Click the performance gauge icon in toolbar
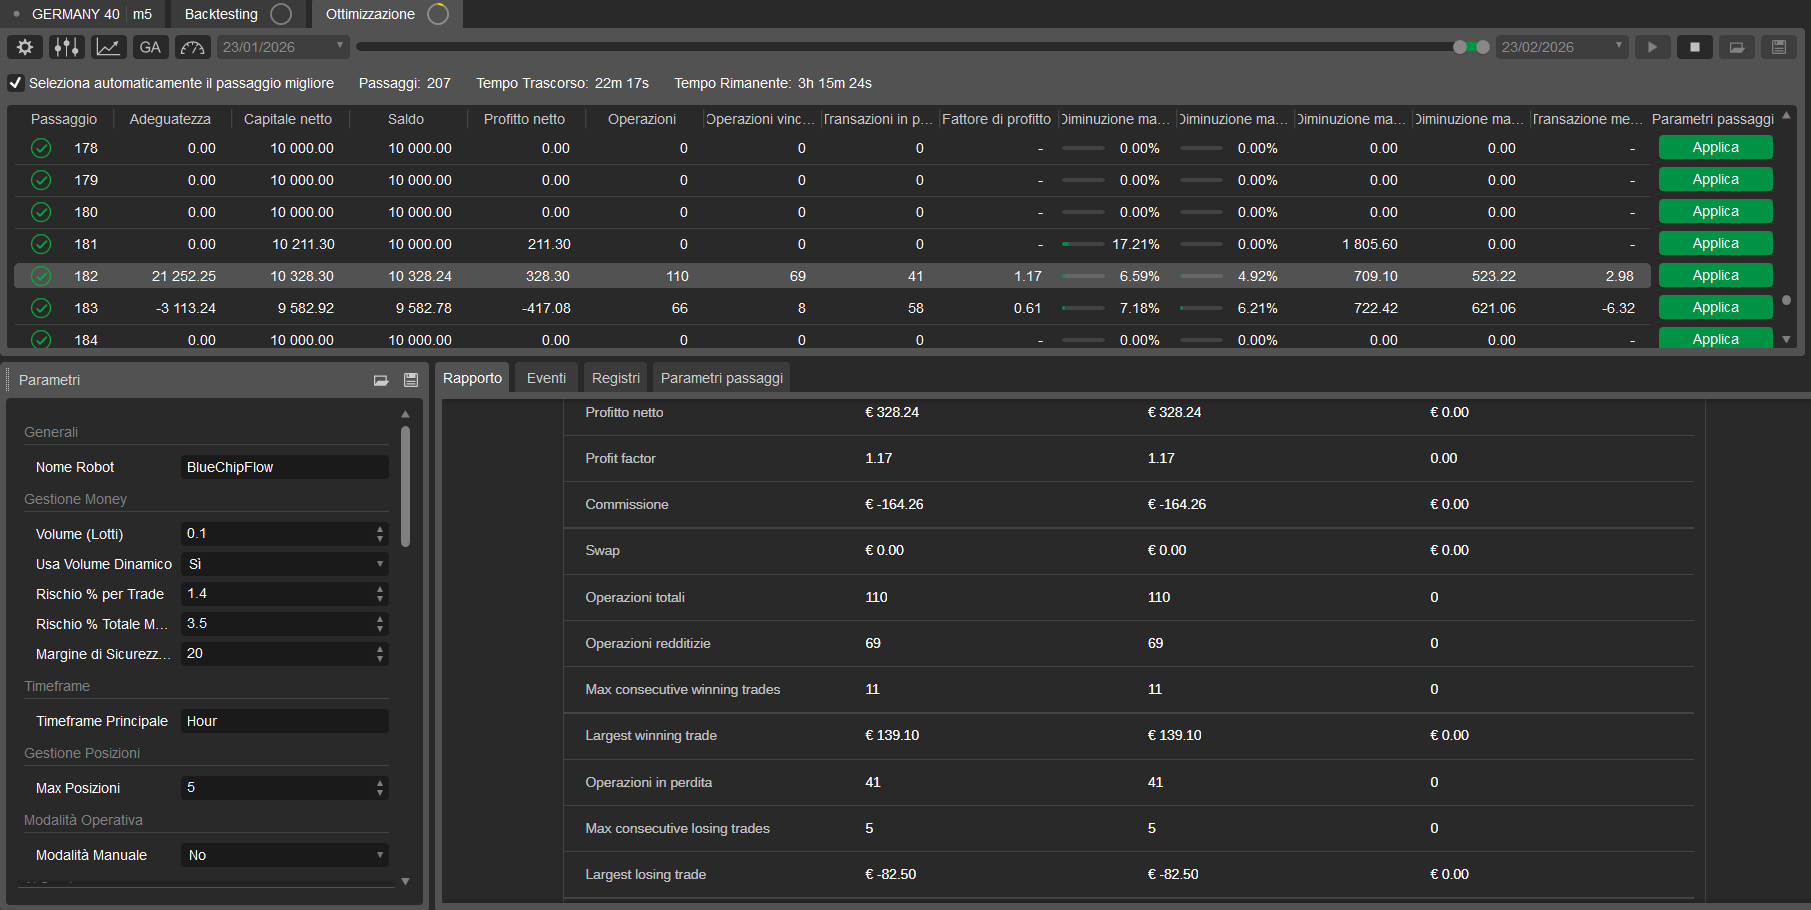 click(x=192, y=47)
